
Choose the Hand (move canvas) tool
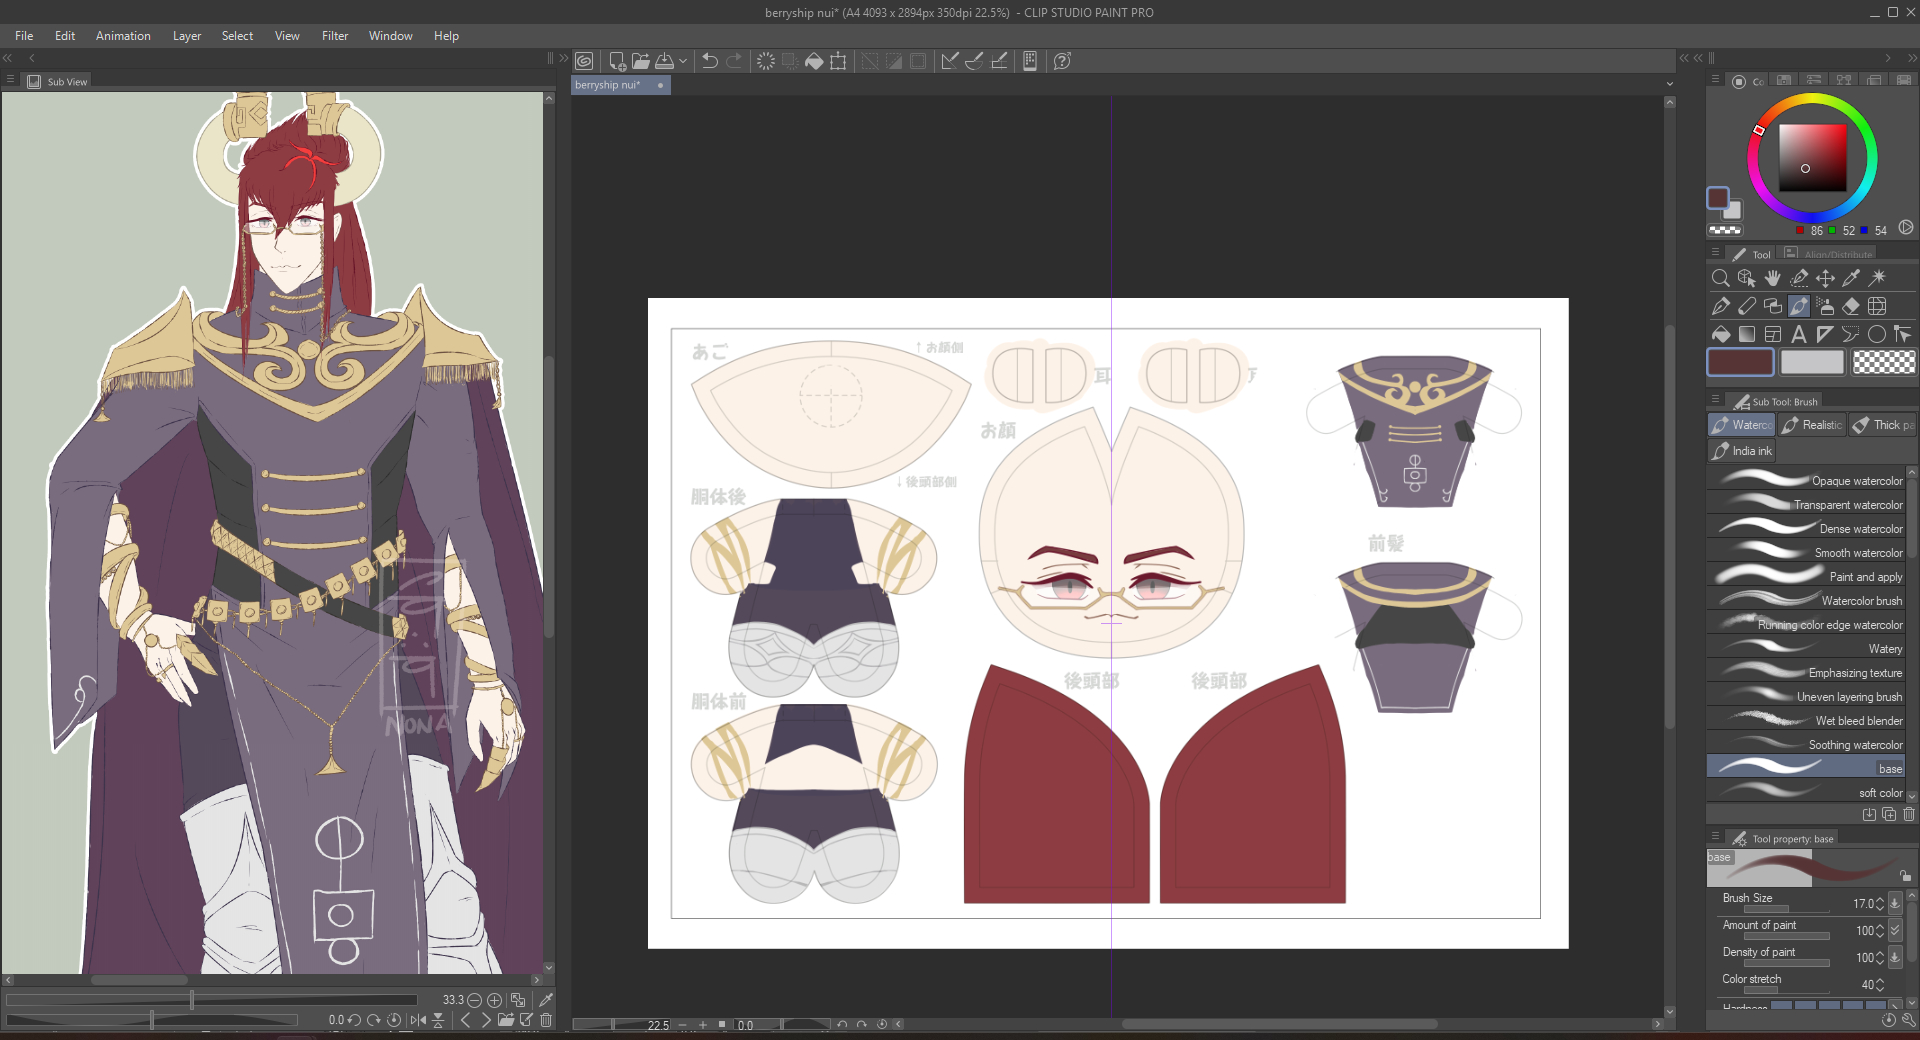click(x=1772, y=278)
